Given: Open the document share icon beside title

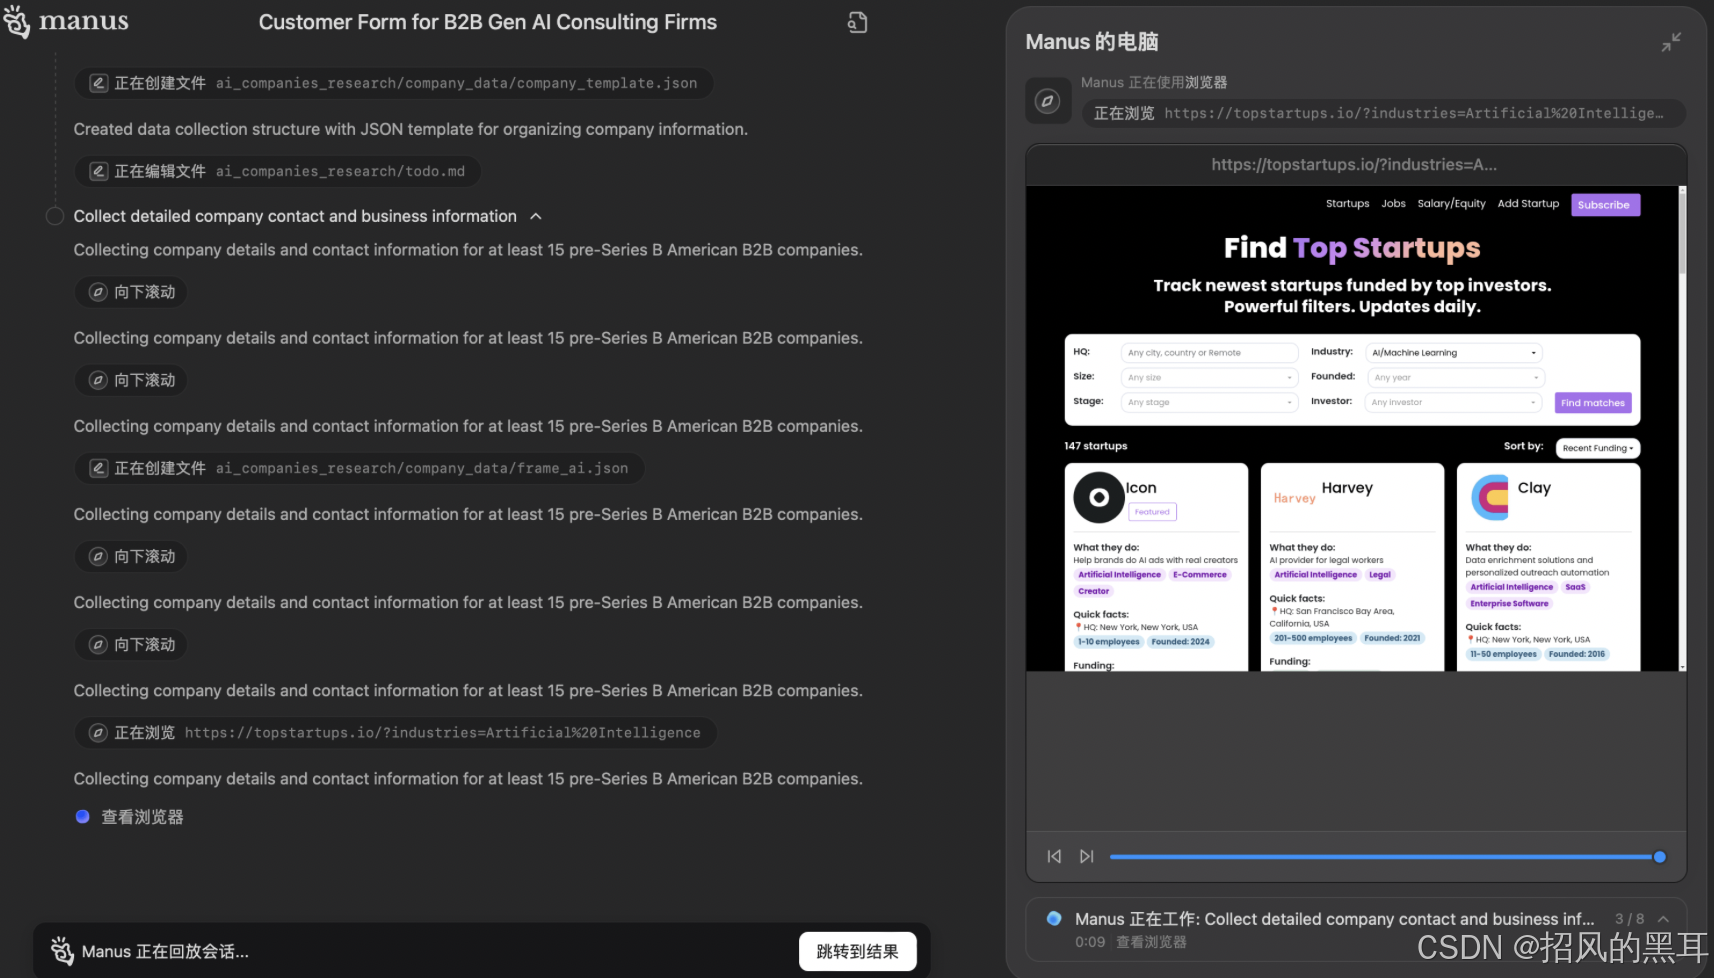Looking at the screenshot, I should (857, 22).
